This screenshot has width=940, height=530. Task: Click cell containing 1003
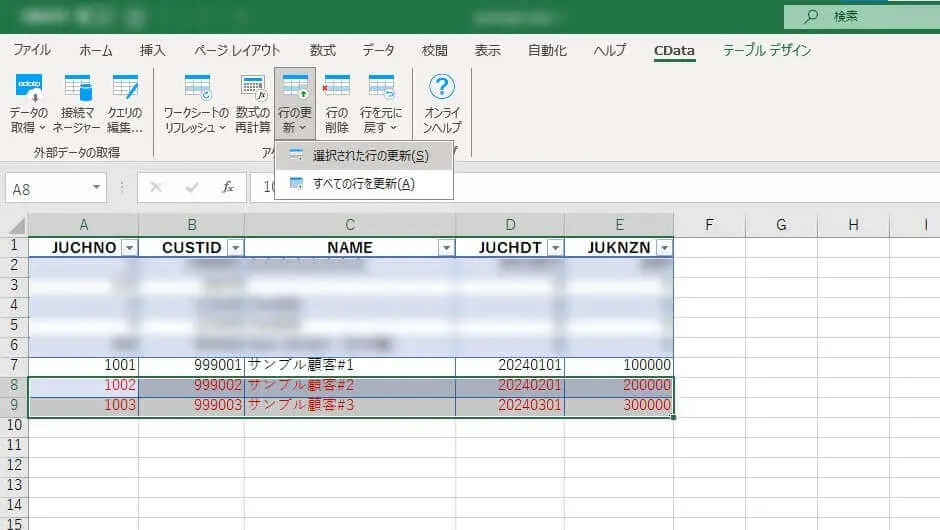pos(83,405)
